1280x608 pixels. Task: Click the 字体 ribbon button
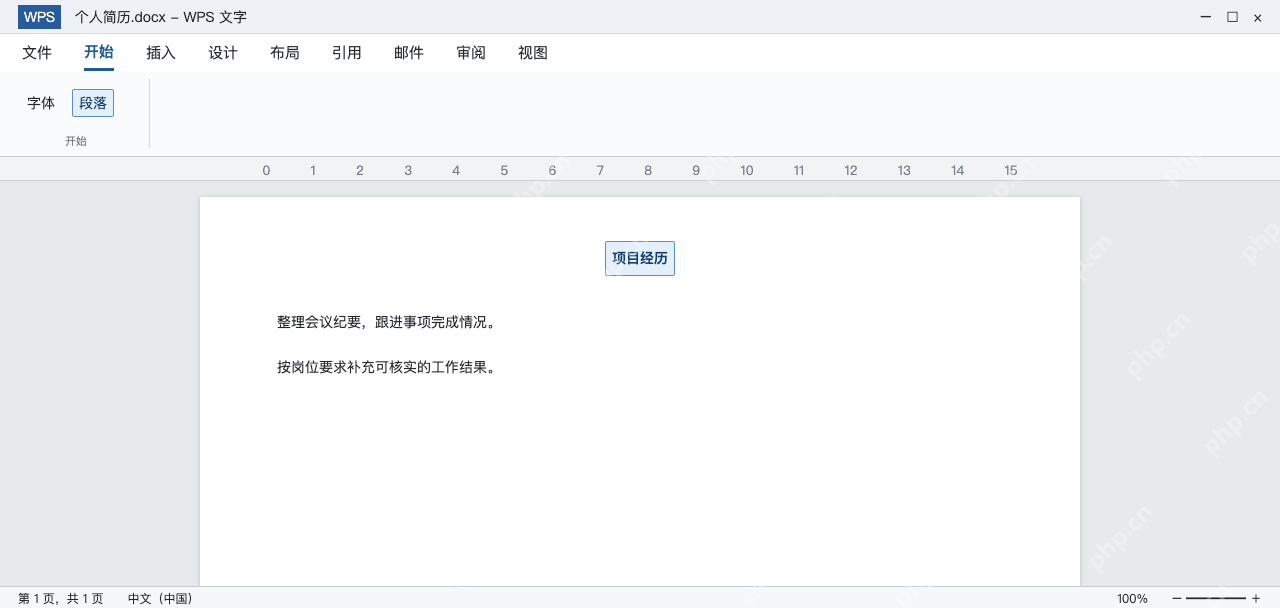[41, 103]
